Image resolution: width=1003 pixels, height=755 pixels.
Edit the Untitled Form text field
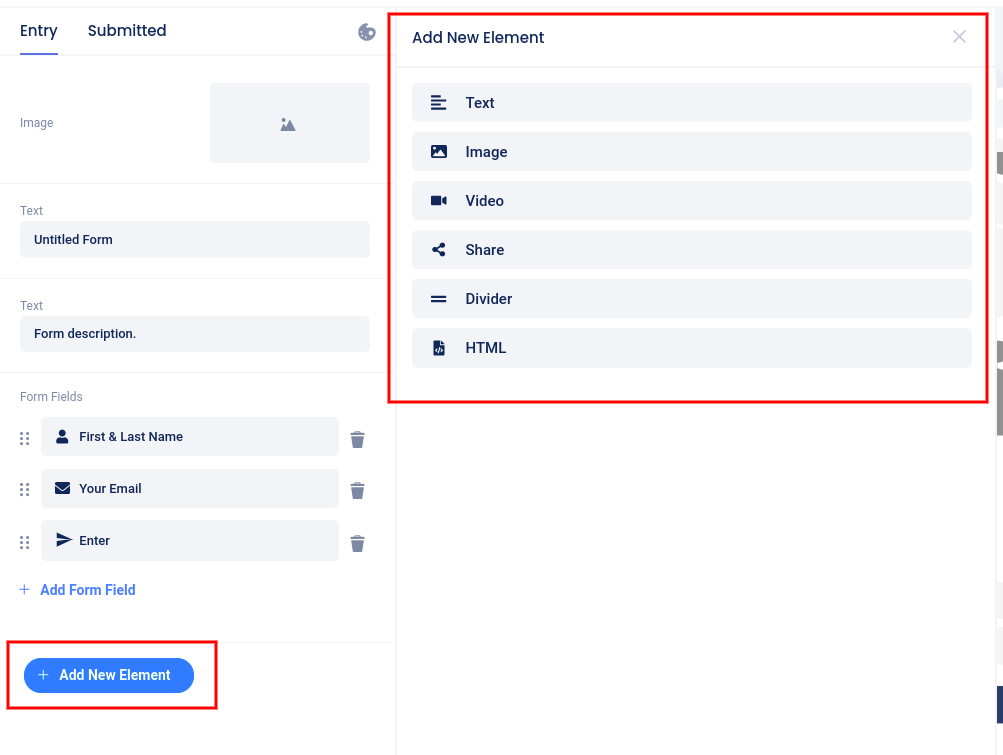click(x=194, y=240)
